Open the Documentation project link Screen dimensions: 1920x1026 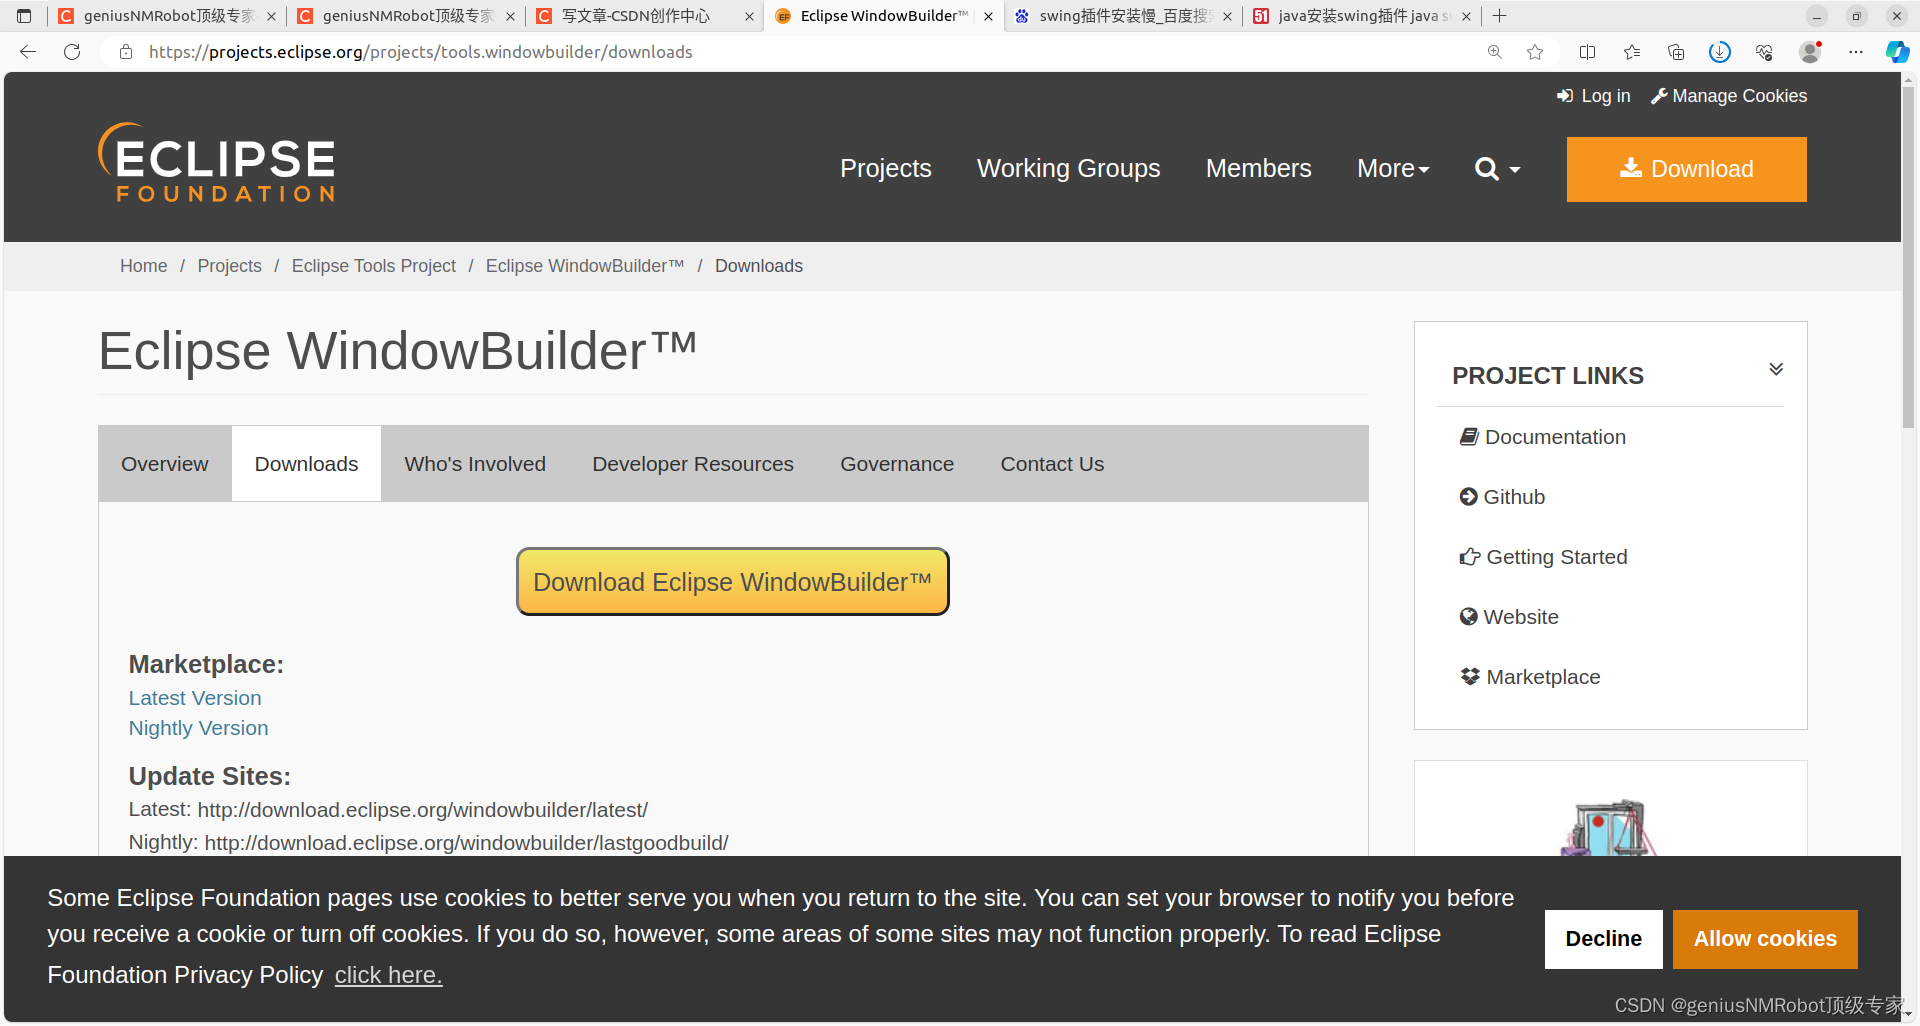point(1555,437)
